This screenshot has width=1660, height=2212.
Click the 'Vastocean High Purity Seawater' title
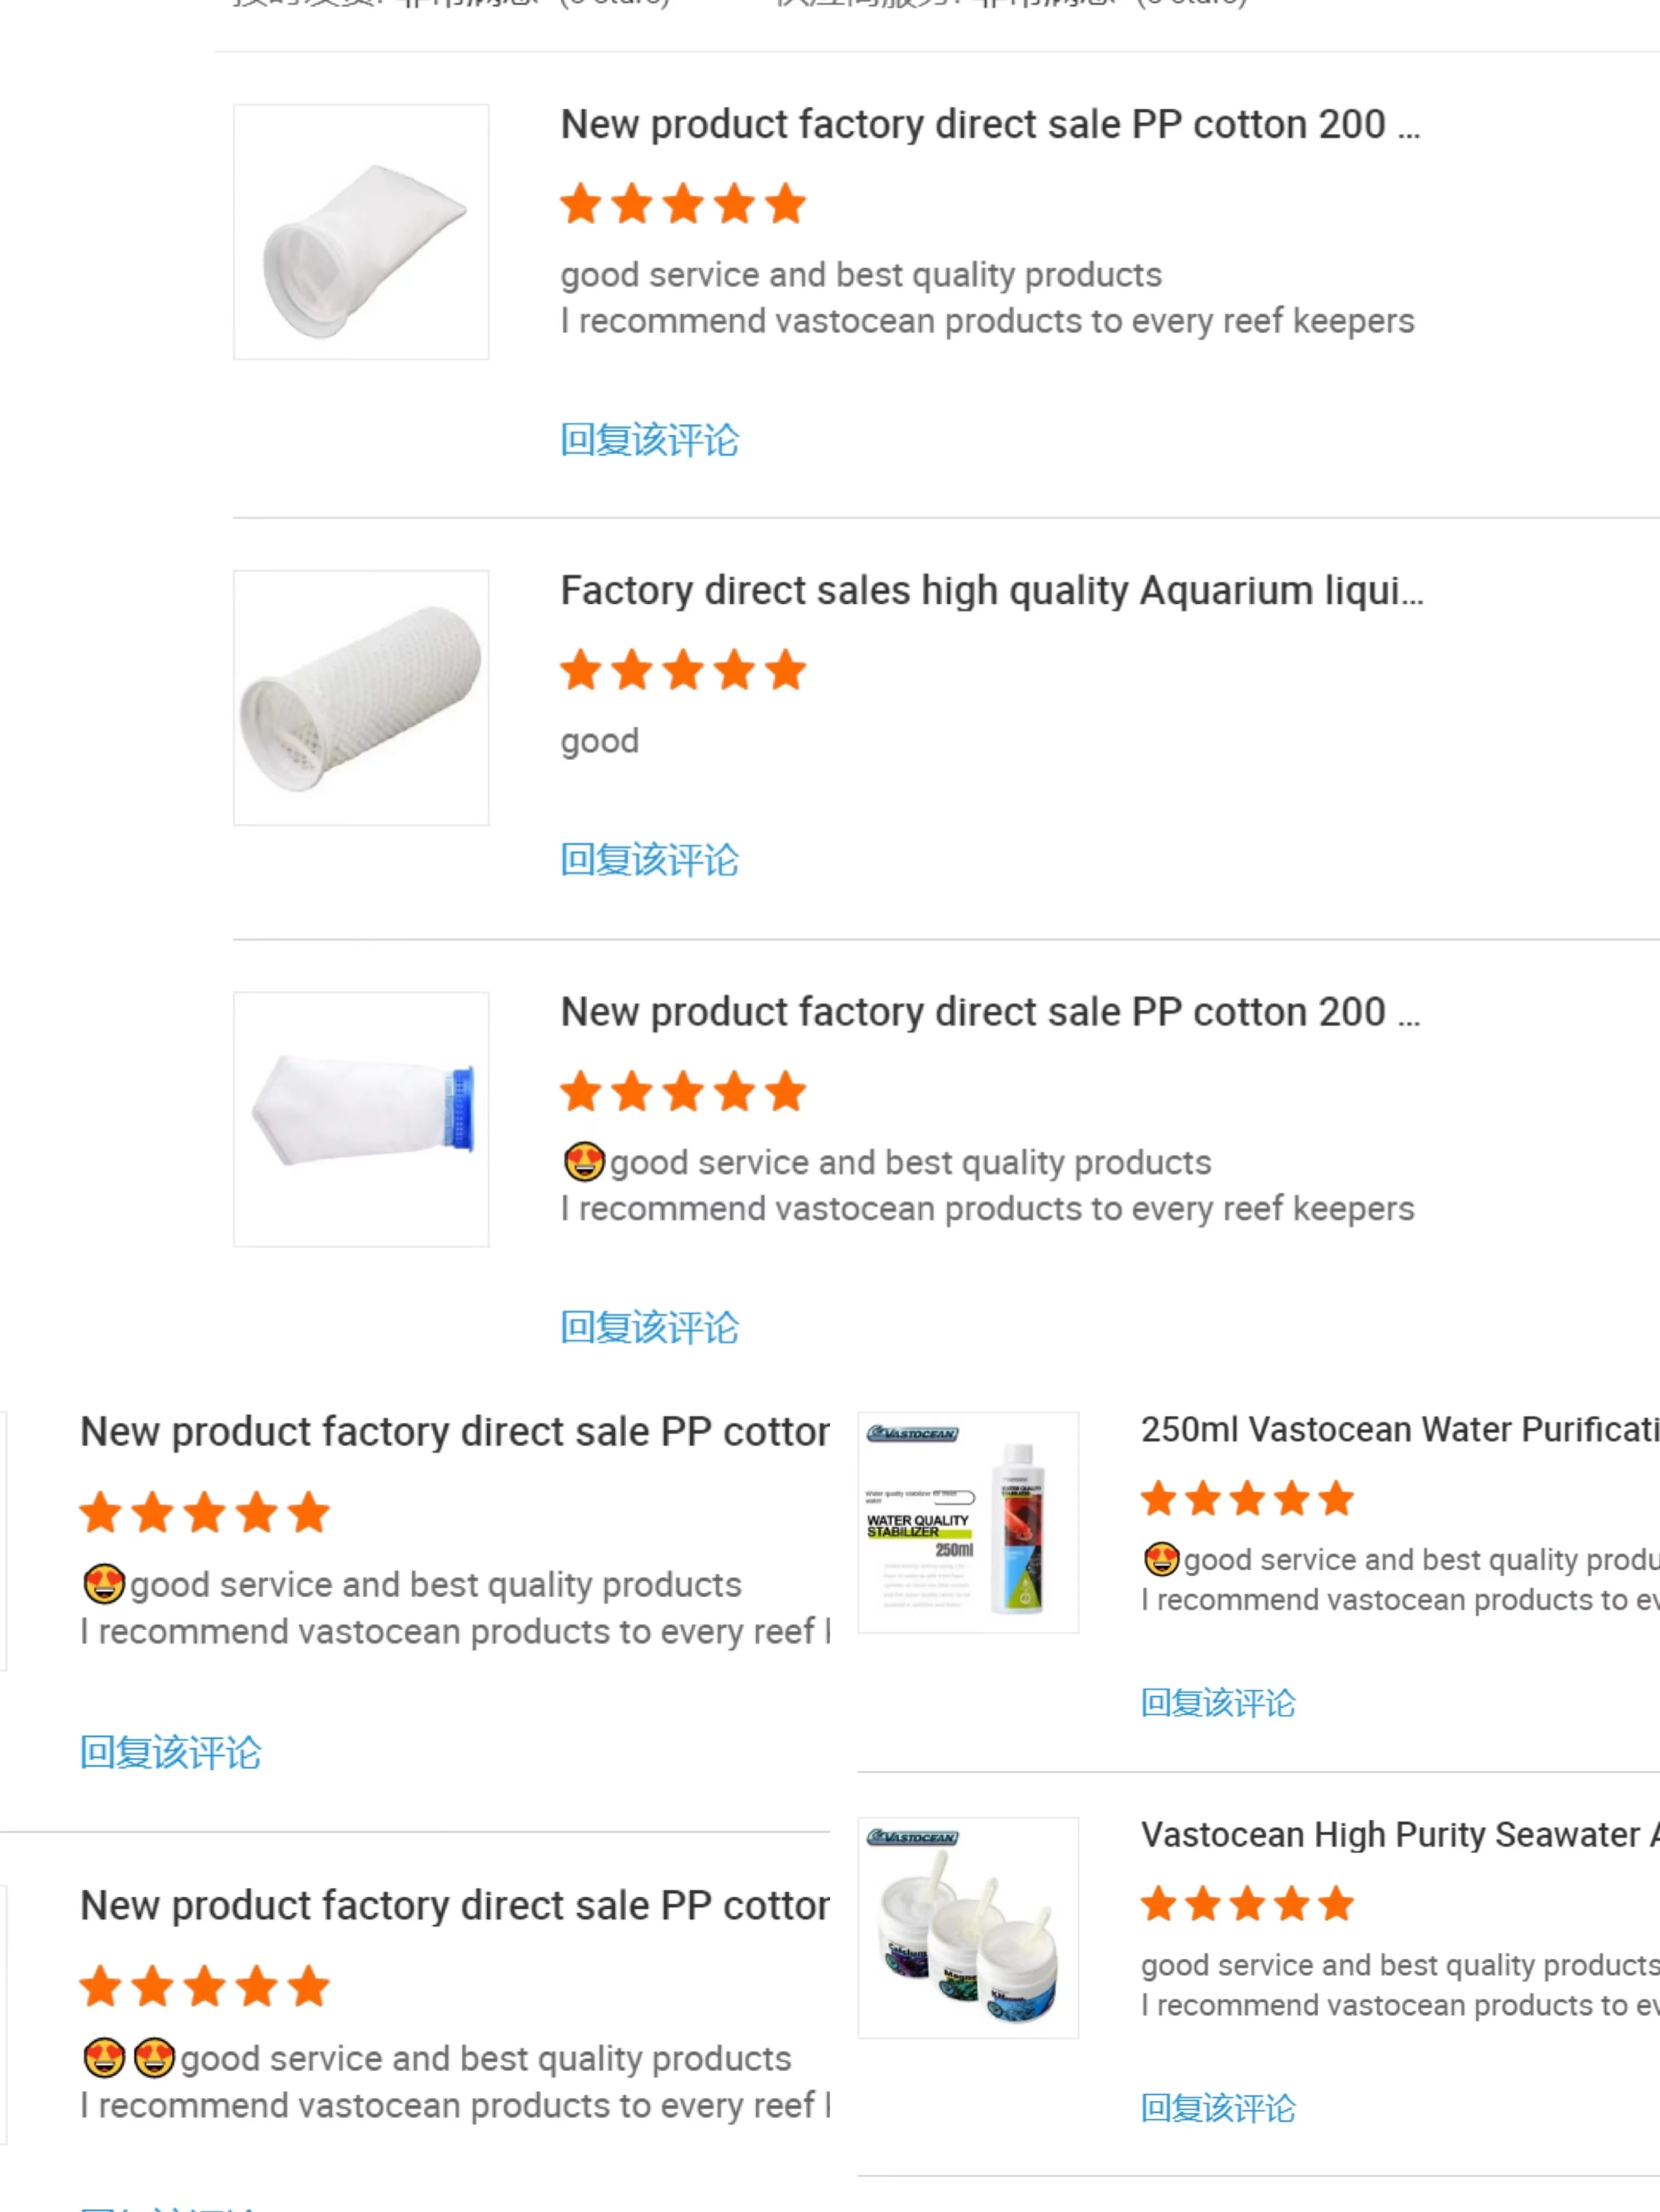point(1398,1835)
